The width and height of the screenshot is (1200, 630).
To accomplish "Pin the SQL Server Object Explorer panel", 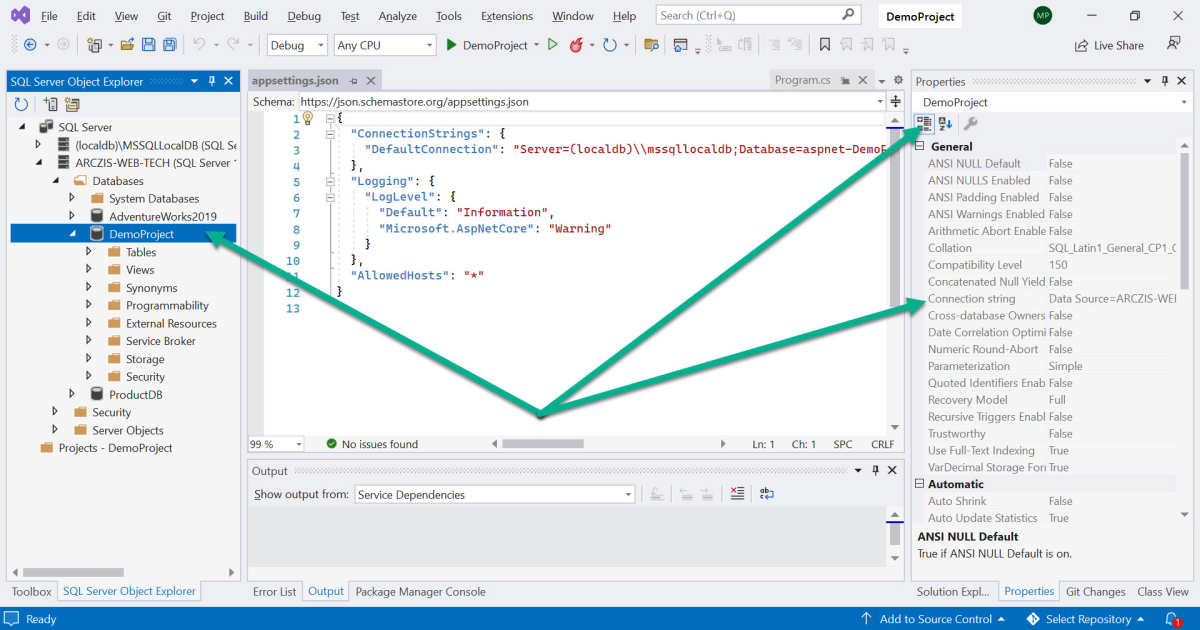I will [x=212, y=81].
